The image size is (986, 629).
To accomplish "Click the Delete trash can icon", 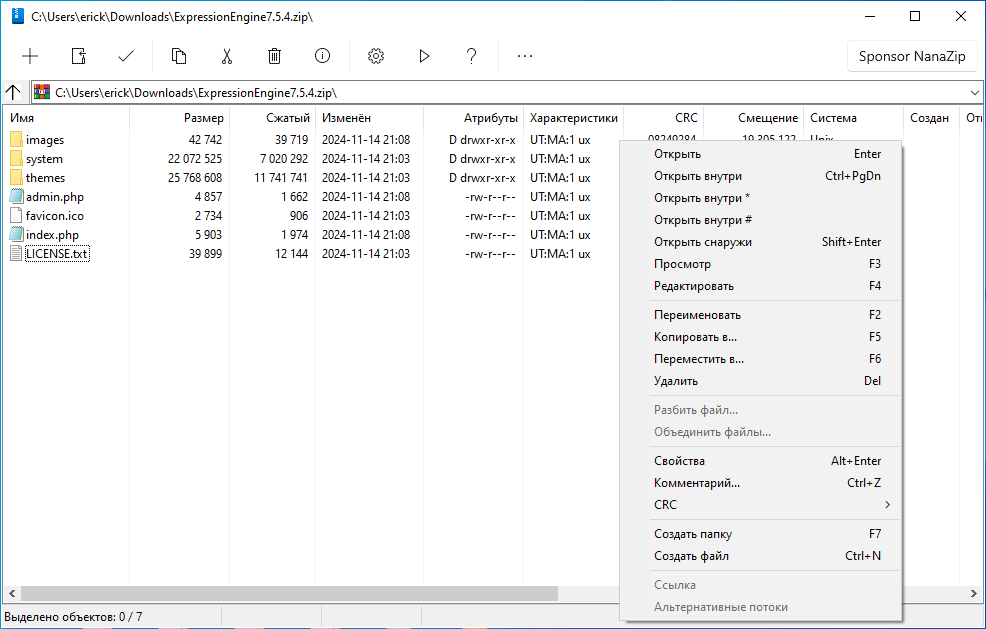I will coord(274,56).
